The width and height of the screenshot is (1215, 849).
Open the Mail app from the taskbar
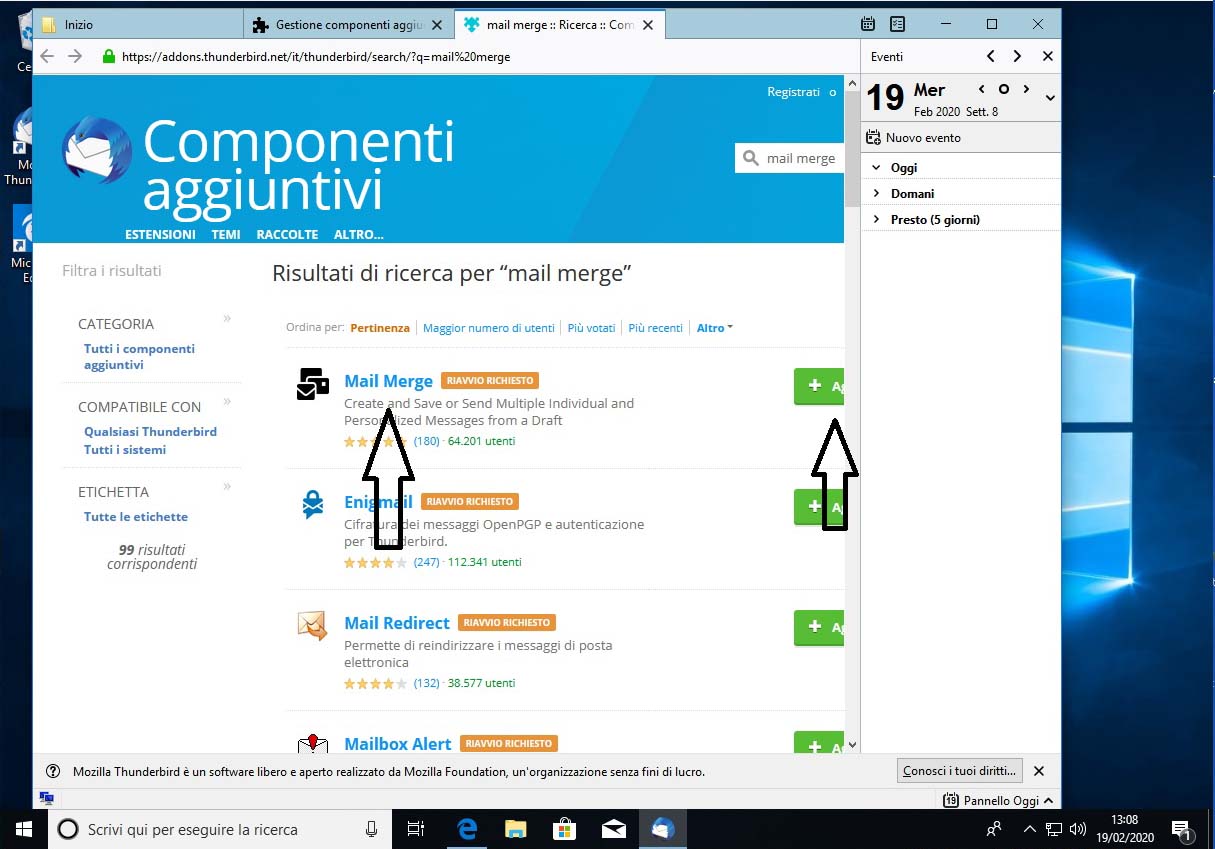coord(613,829)
